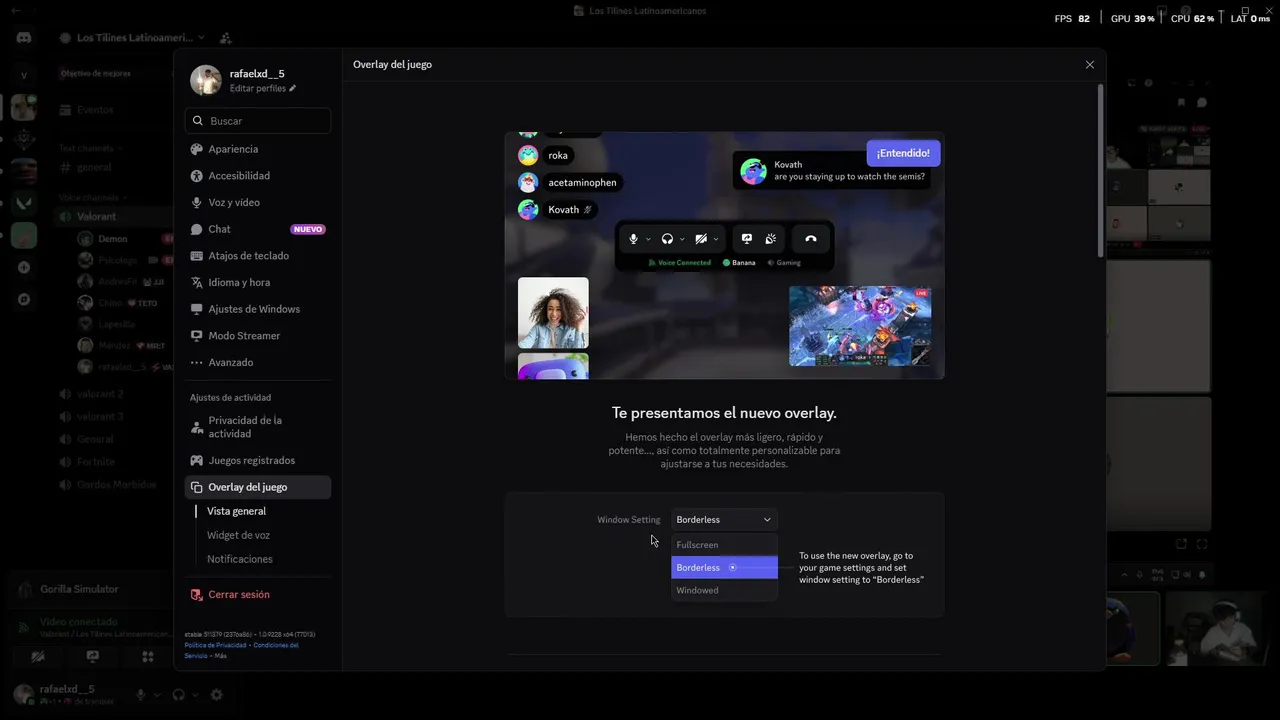
Task: Click user Demon in Valorant voice channel
Action: pyautogui.click(x=113, y=239)
